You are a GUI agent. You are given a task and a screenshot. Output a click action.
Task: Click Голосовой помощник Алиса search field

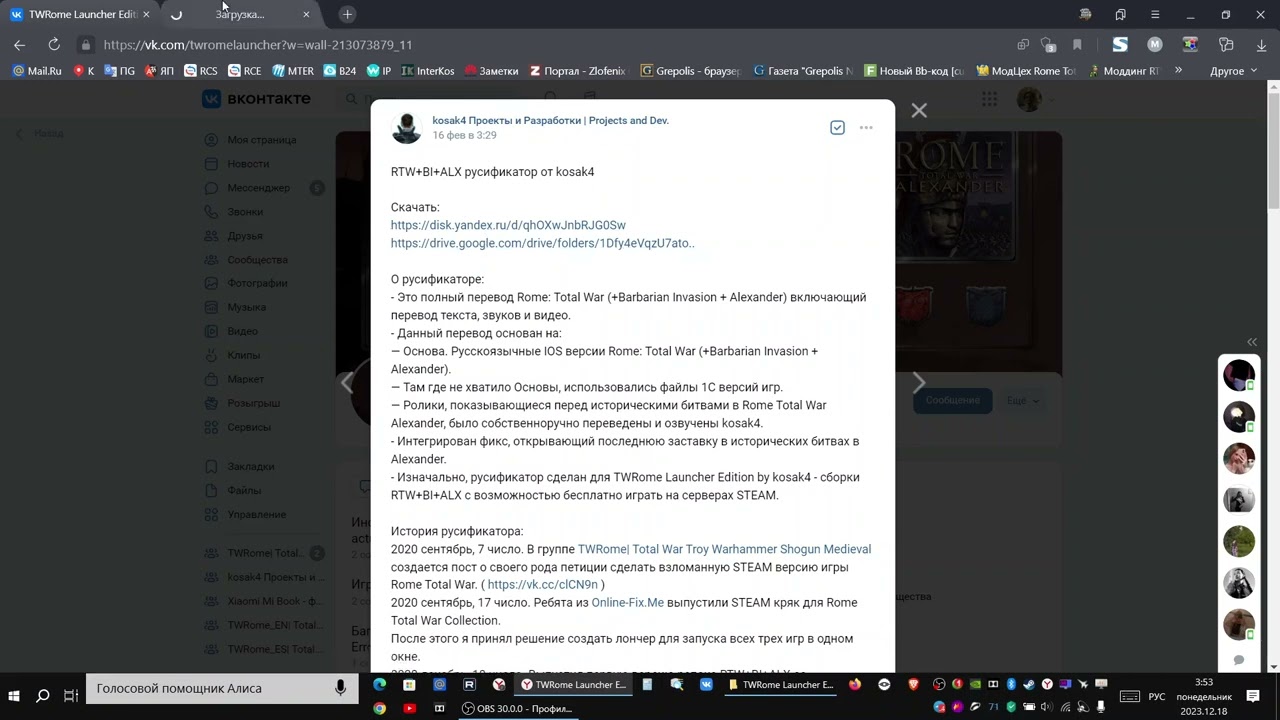coord(220,688)
